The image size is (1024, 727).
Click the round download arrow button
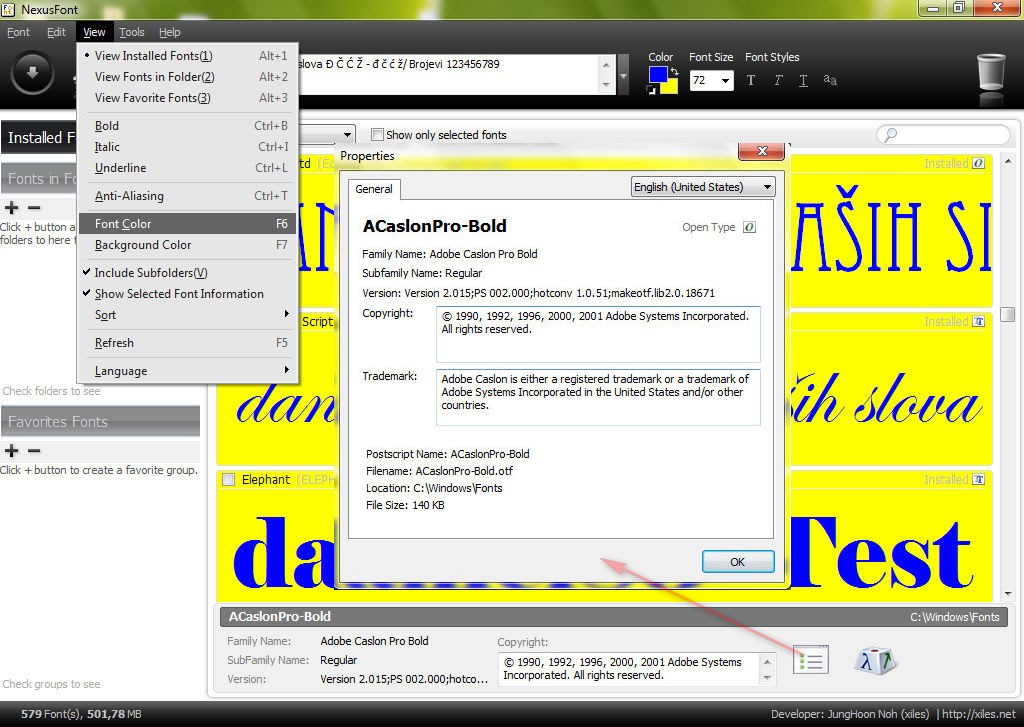pyautogui.click(x=31, y=73)
